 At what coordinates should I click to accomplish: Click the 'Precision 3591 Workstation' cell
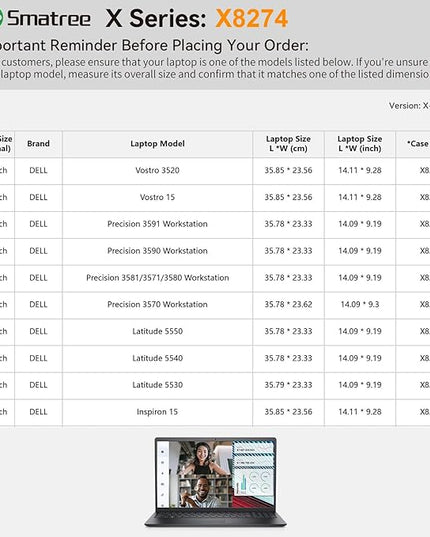pyautogui.click(x=157, y=224)
